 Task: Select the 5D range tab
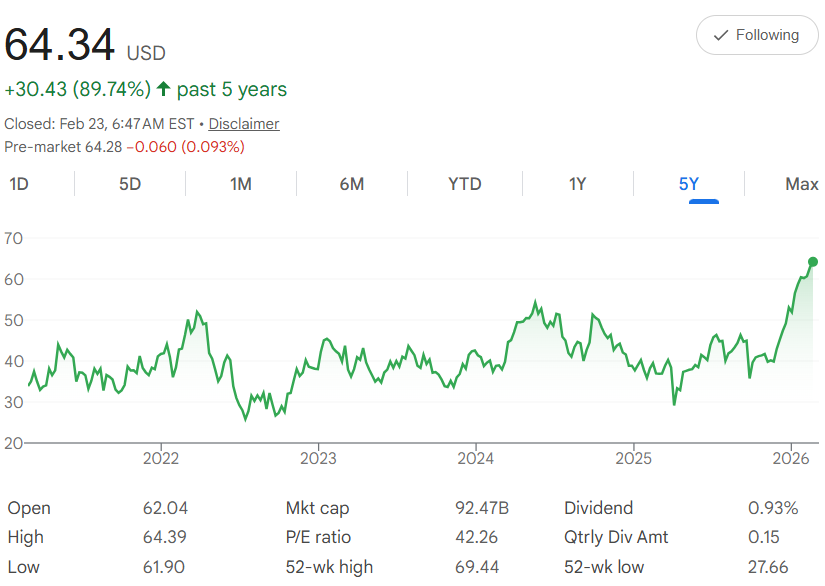(x=130, y=184)
